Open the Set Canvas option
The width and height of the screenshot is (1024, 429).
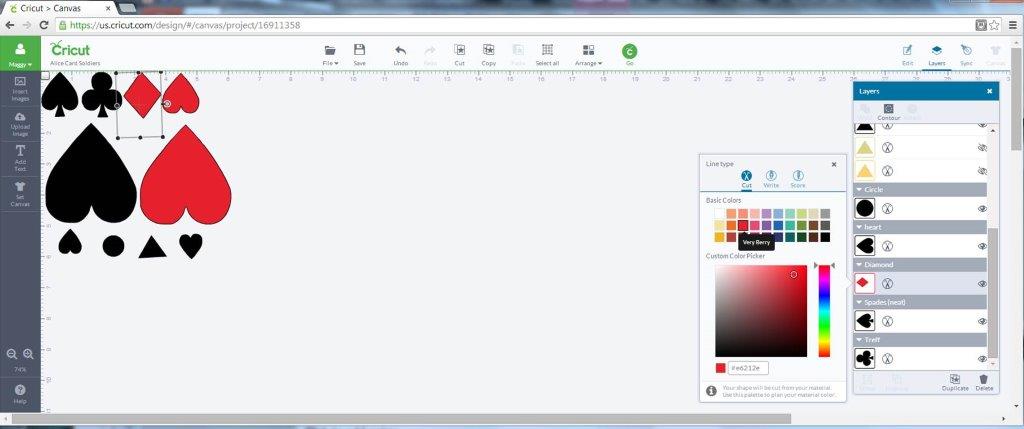coord(20,194)
